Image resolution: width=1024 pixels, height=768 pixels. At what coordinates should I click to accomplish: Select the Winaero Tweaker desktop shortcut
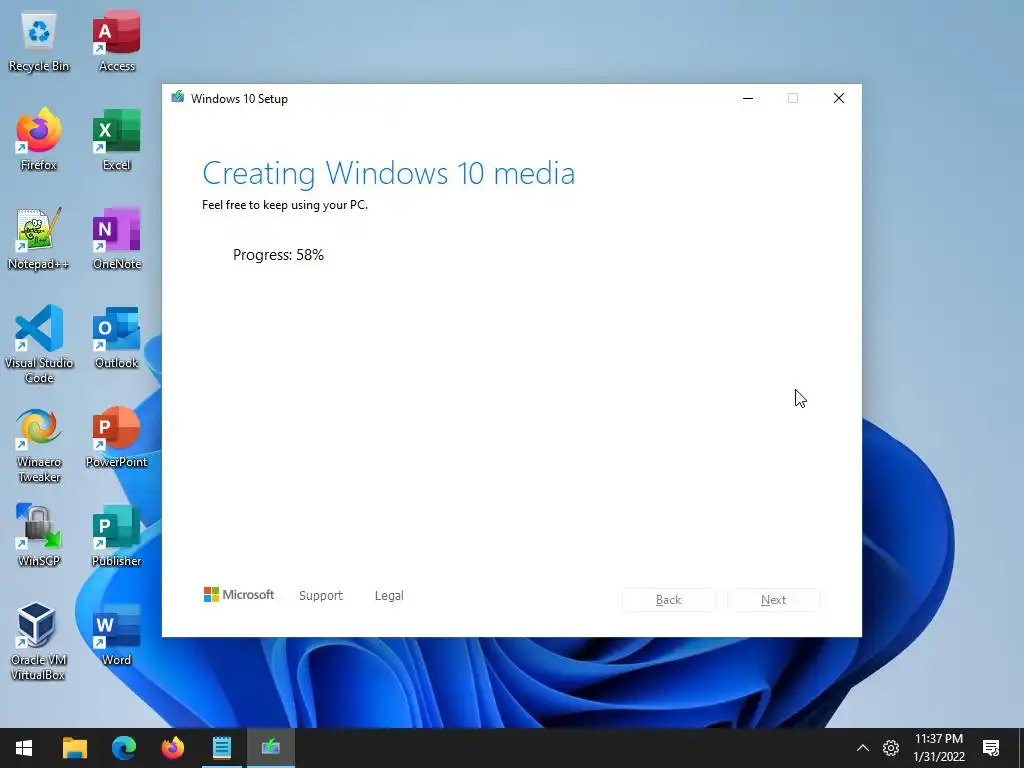click(x=39, y=445)
